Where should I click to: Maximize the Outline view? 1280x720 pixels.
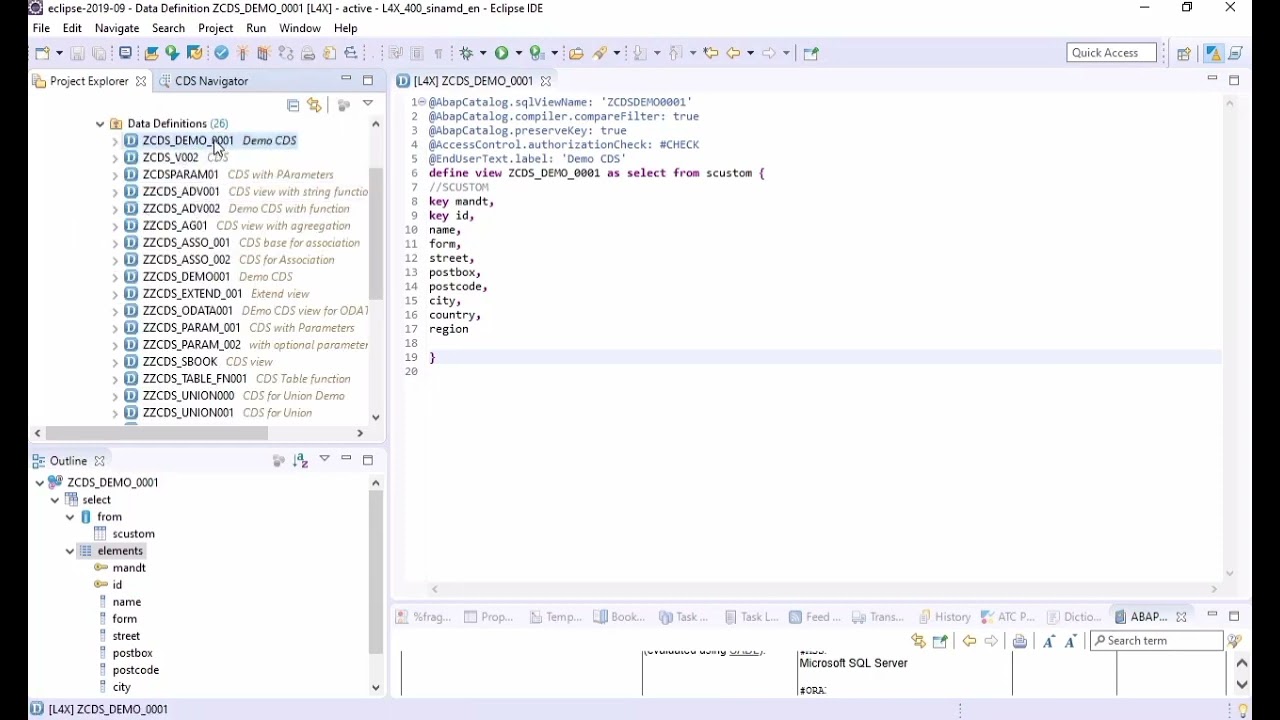click(368, 460)
